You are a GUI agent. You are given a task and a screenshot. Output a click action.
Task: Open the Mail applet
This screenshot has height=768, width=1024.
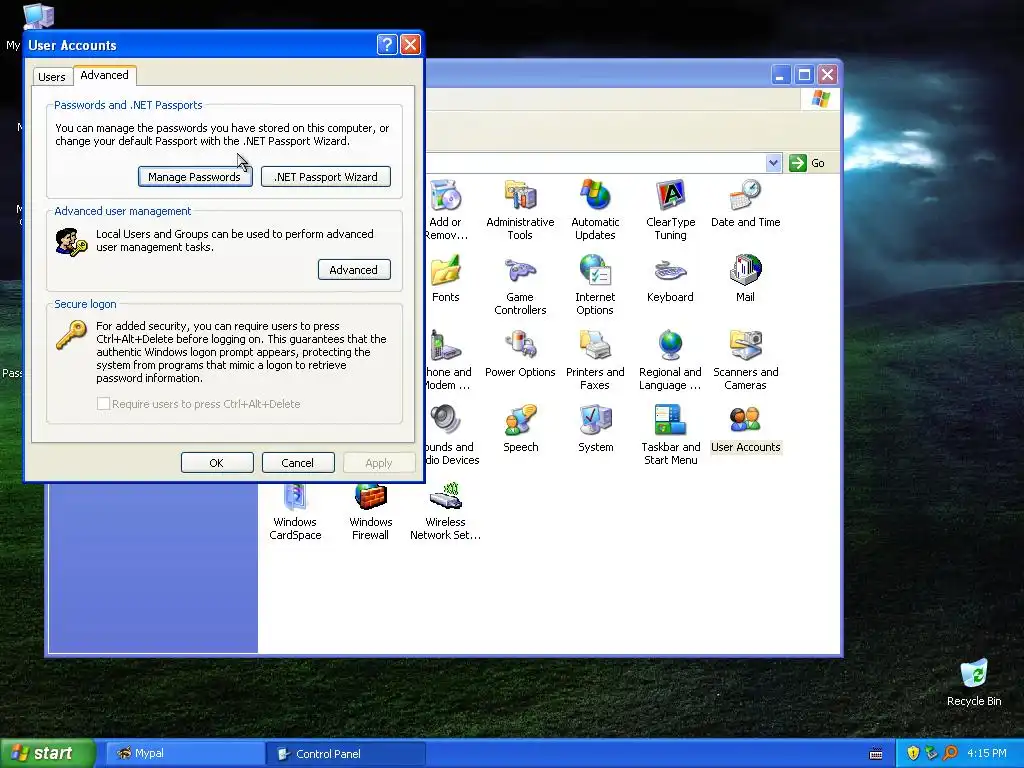click(745, 279)
